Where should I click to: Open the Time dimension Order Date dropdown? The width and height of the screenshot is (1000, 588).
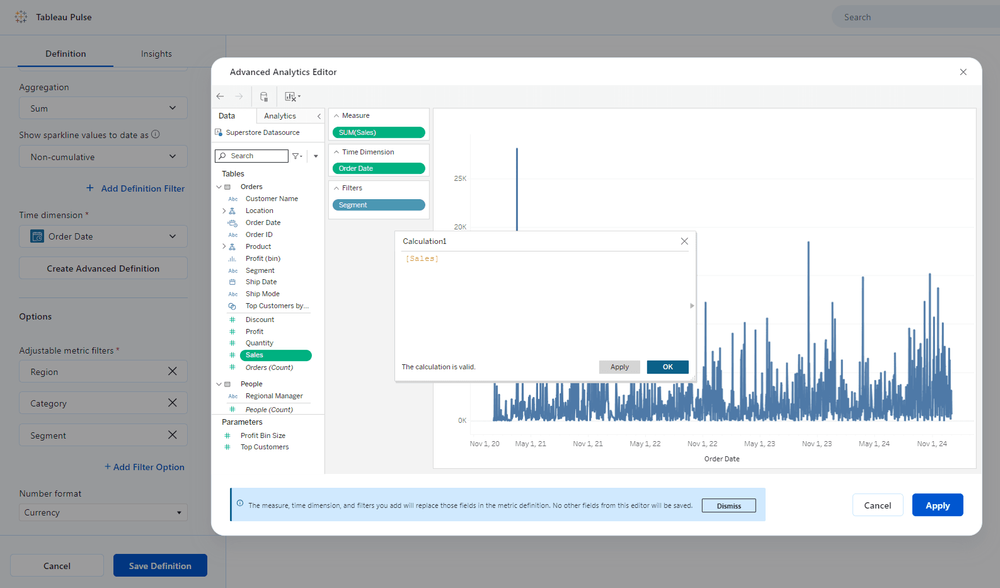(103, 236)
